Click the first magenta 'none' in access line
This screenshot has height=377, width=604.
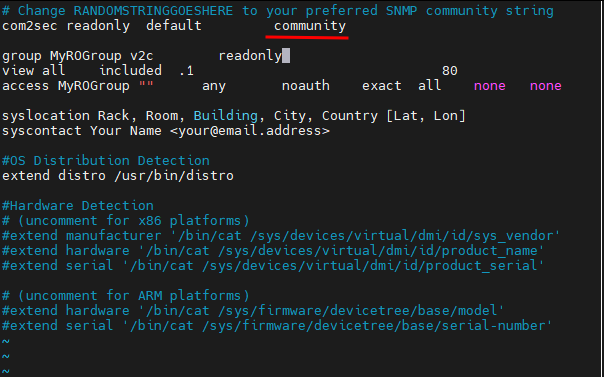(x=490, y=85)
